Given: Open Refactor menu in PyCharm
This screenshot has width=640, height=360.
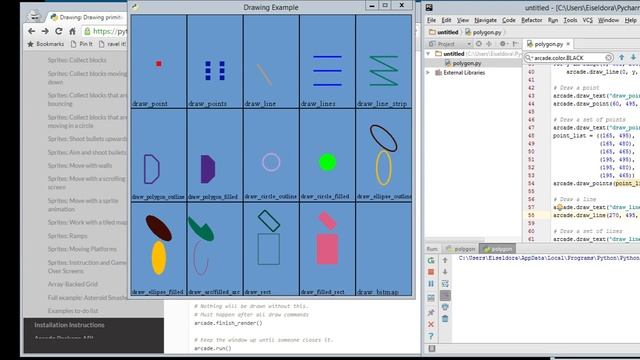Looking at the screenshot, I should pyautogui.click(x=531, y=20).
